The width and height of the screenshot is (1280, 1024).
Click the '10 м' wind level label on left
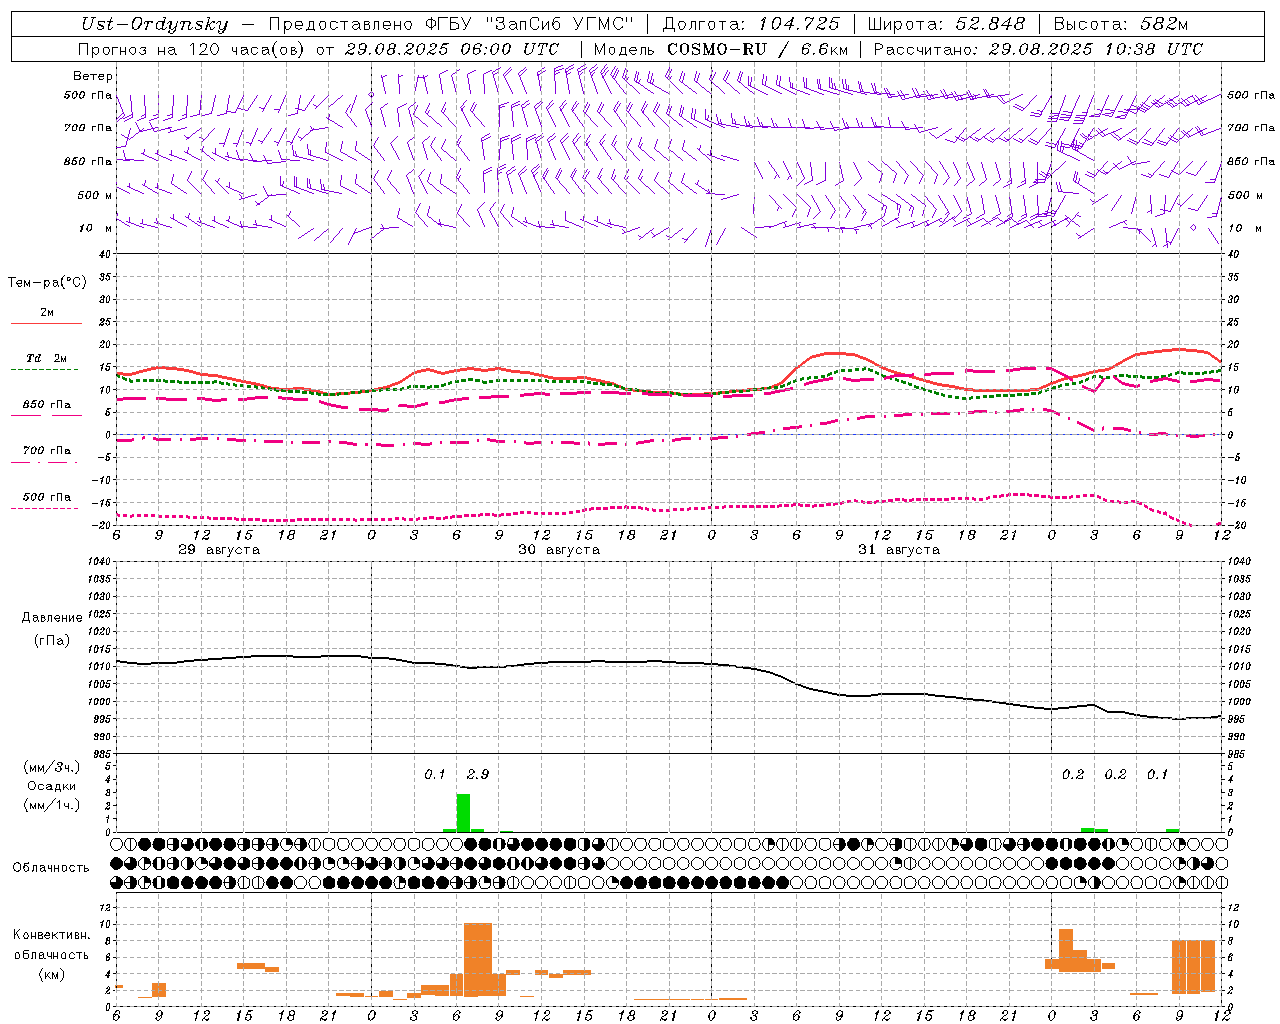pyautogui.click(x=95, y=229)
